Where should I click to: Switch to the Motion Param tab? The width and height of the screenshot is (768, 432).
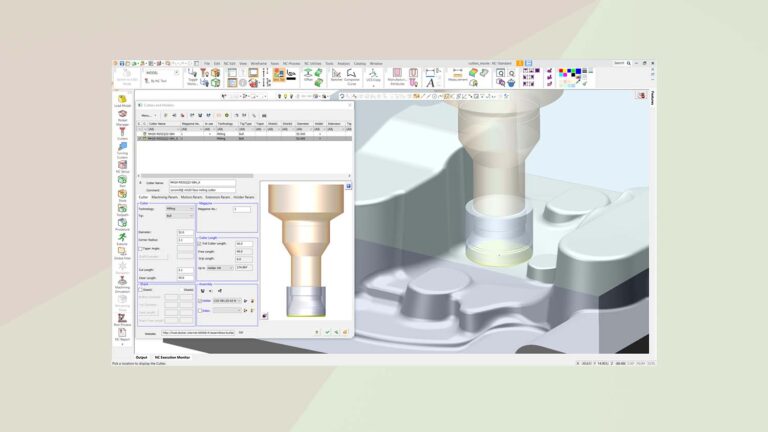click(x=192, y=197)
